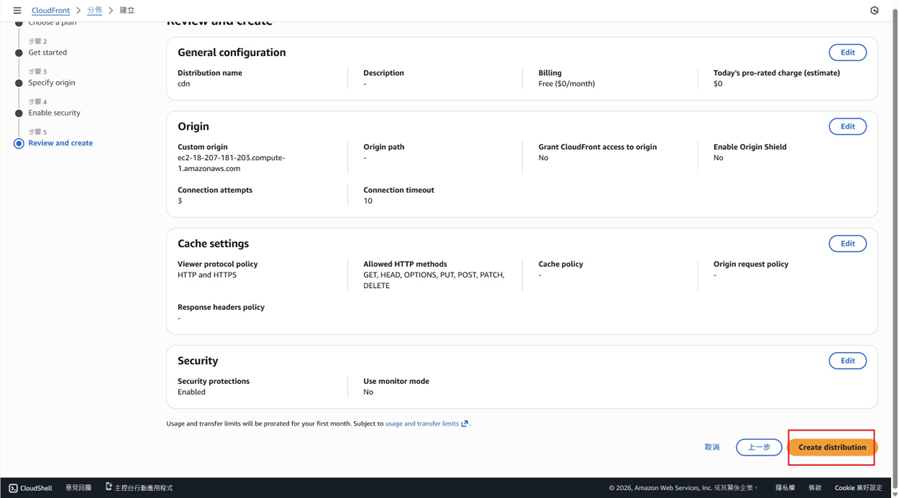Open the console mobile app footer item
The height and width of the screenshot is (498, 899).
point(139,488)
